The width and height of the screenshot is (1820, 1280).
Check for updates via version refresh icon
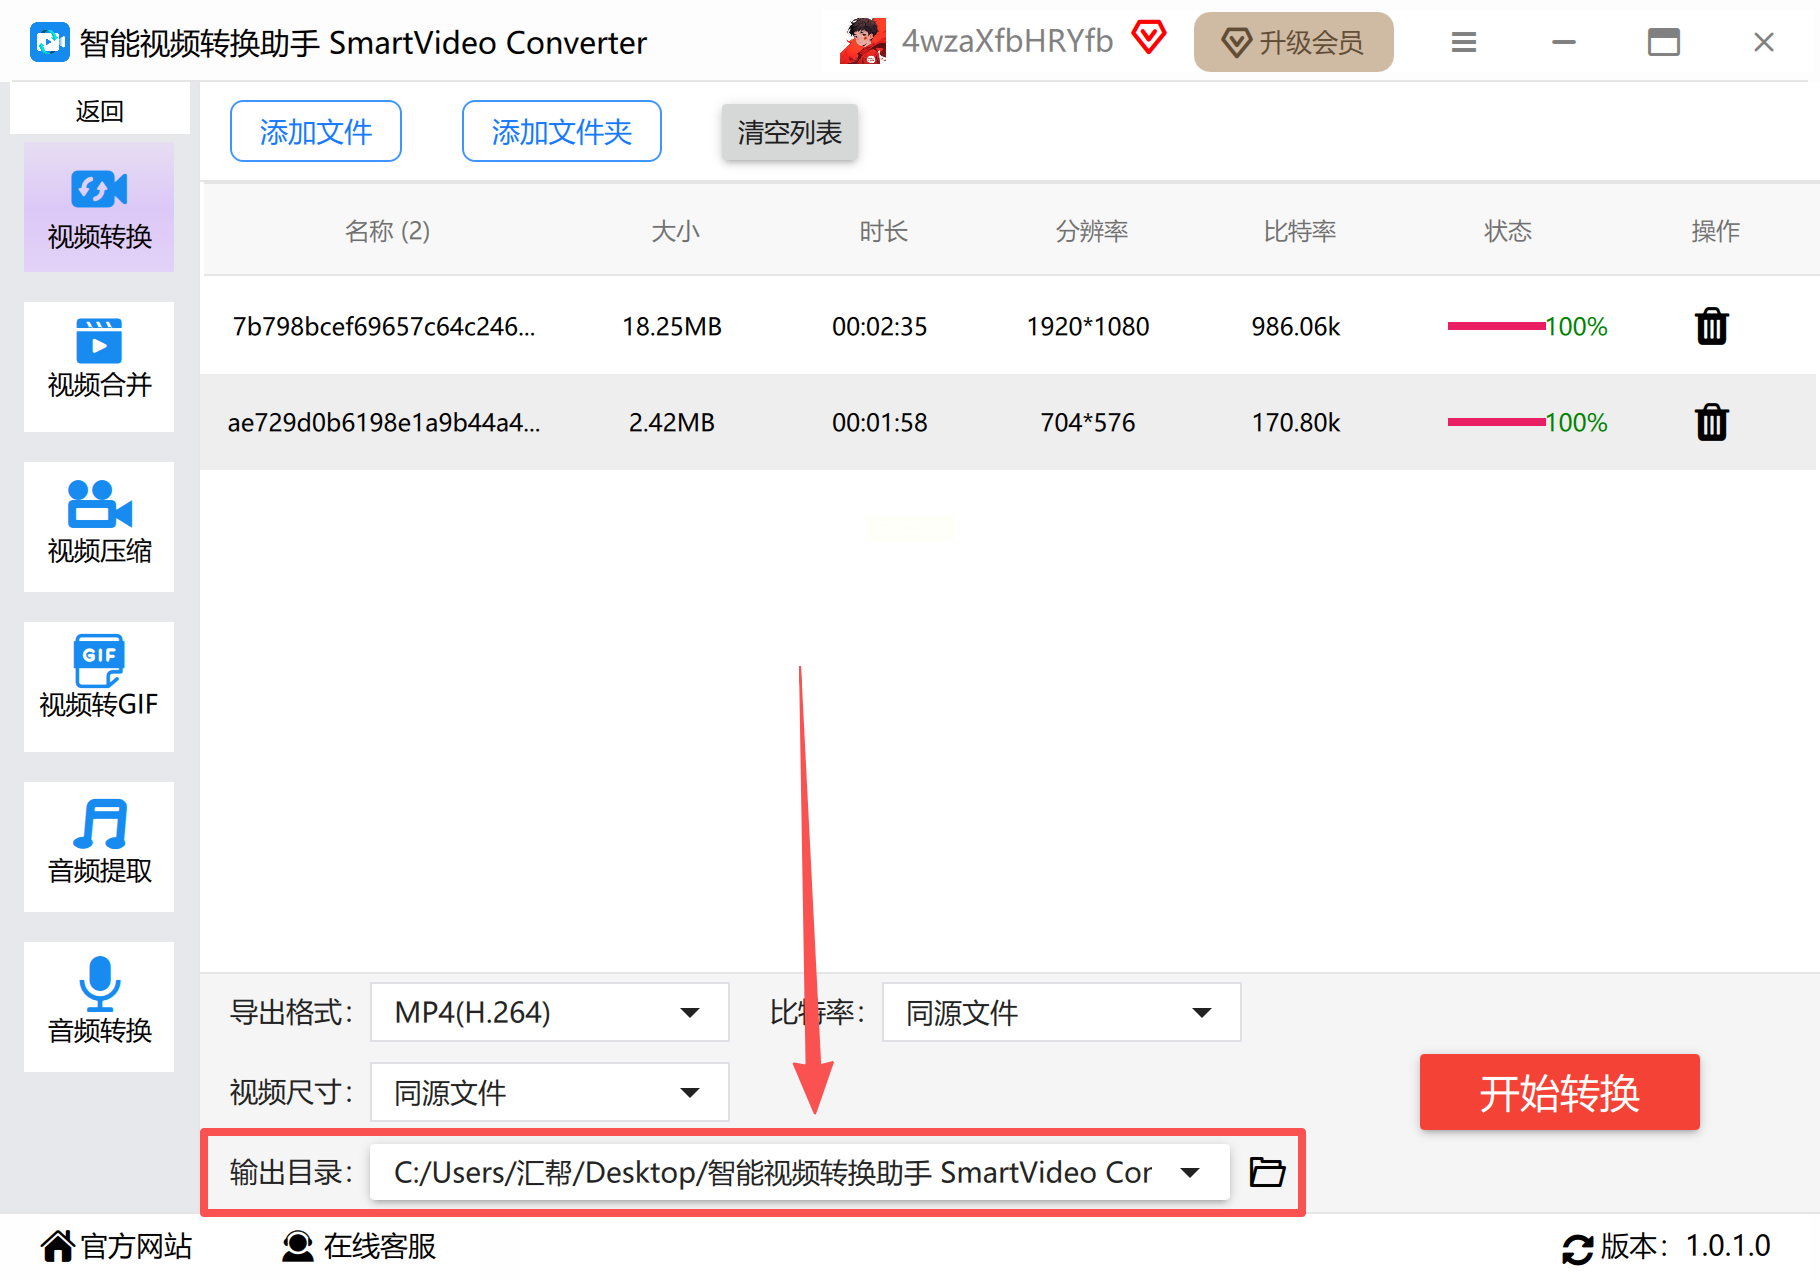[x=1578, y=1248]
